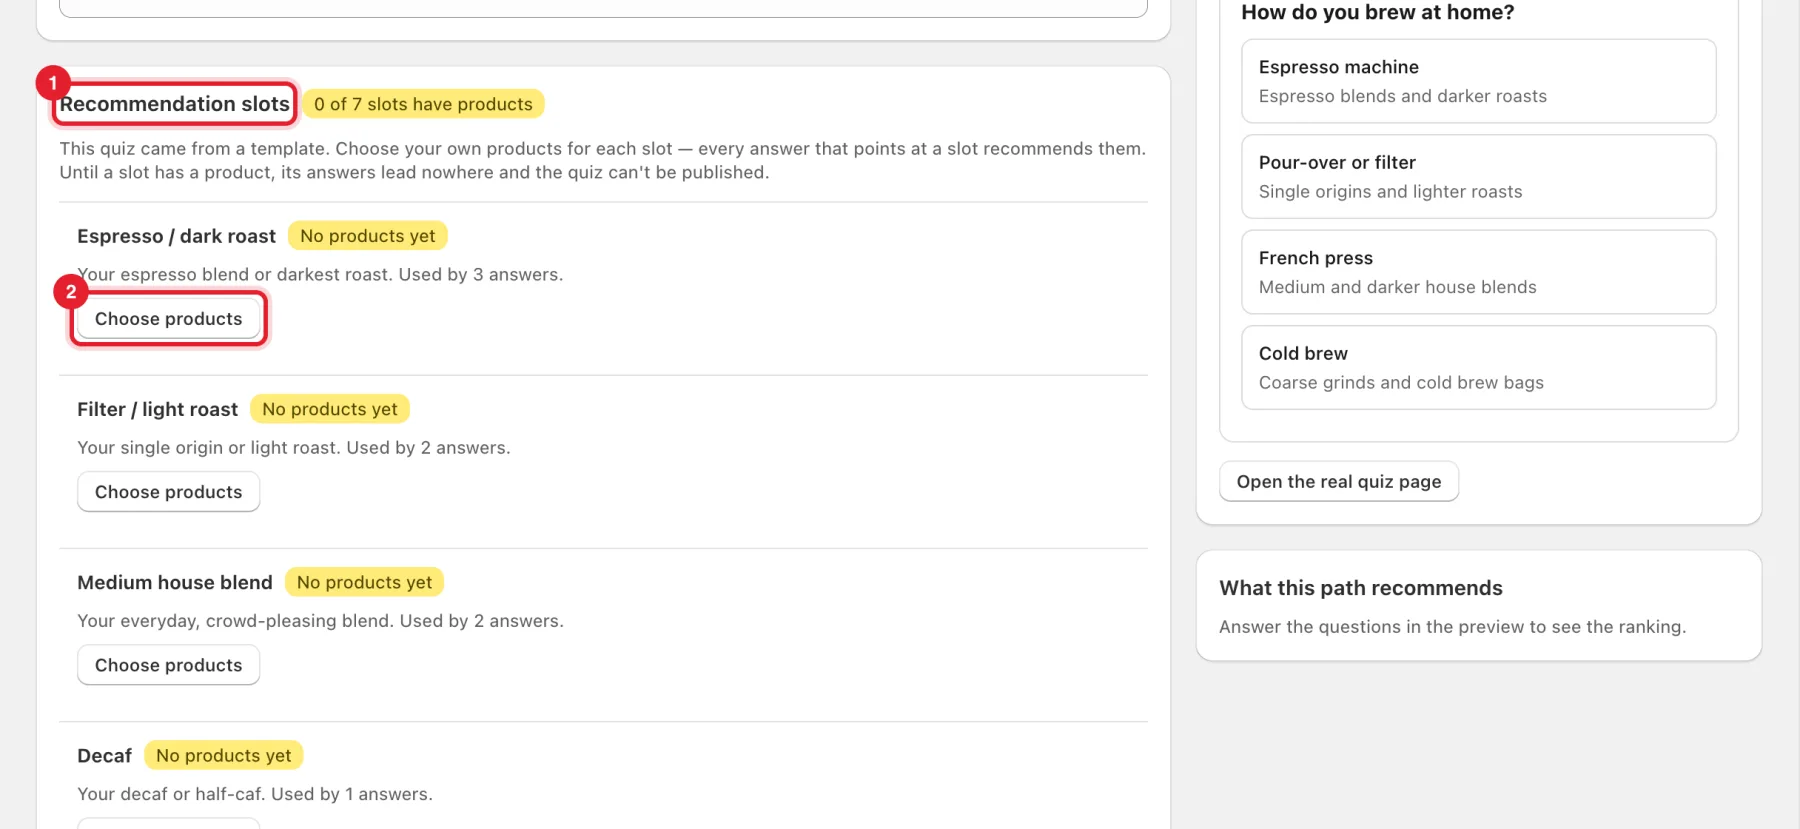Click Choose products for Filter / light roast
Viewport: 1800px width, 829px height.
point(168,492)
